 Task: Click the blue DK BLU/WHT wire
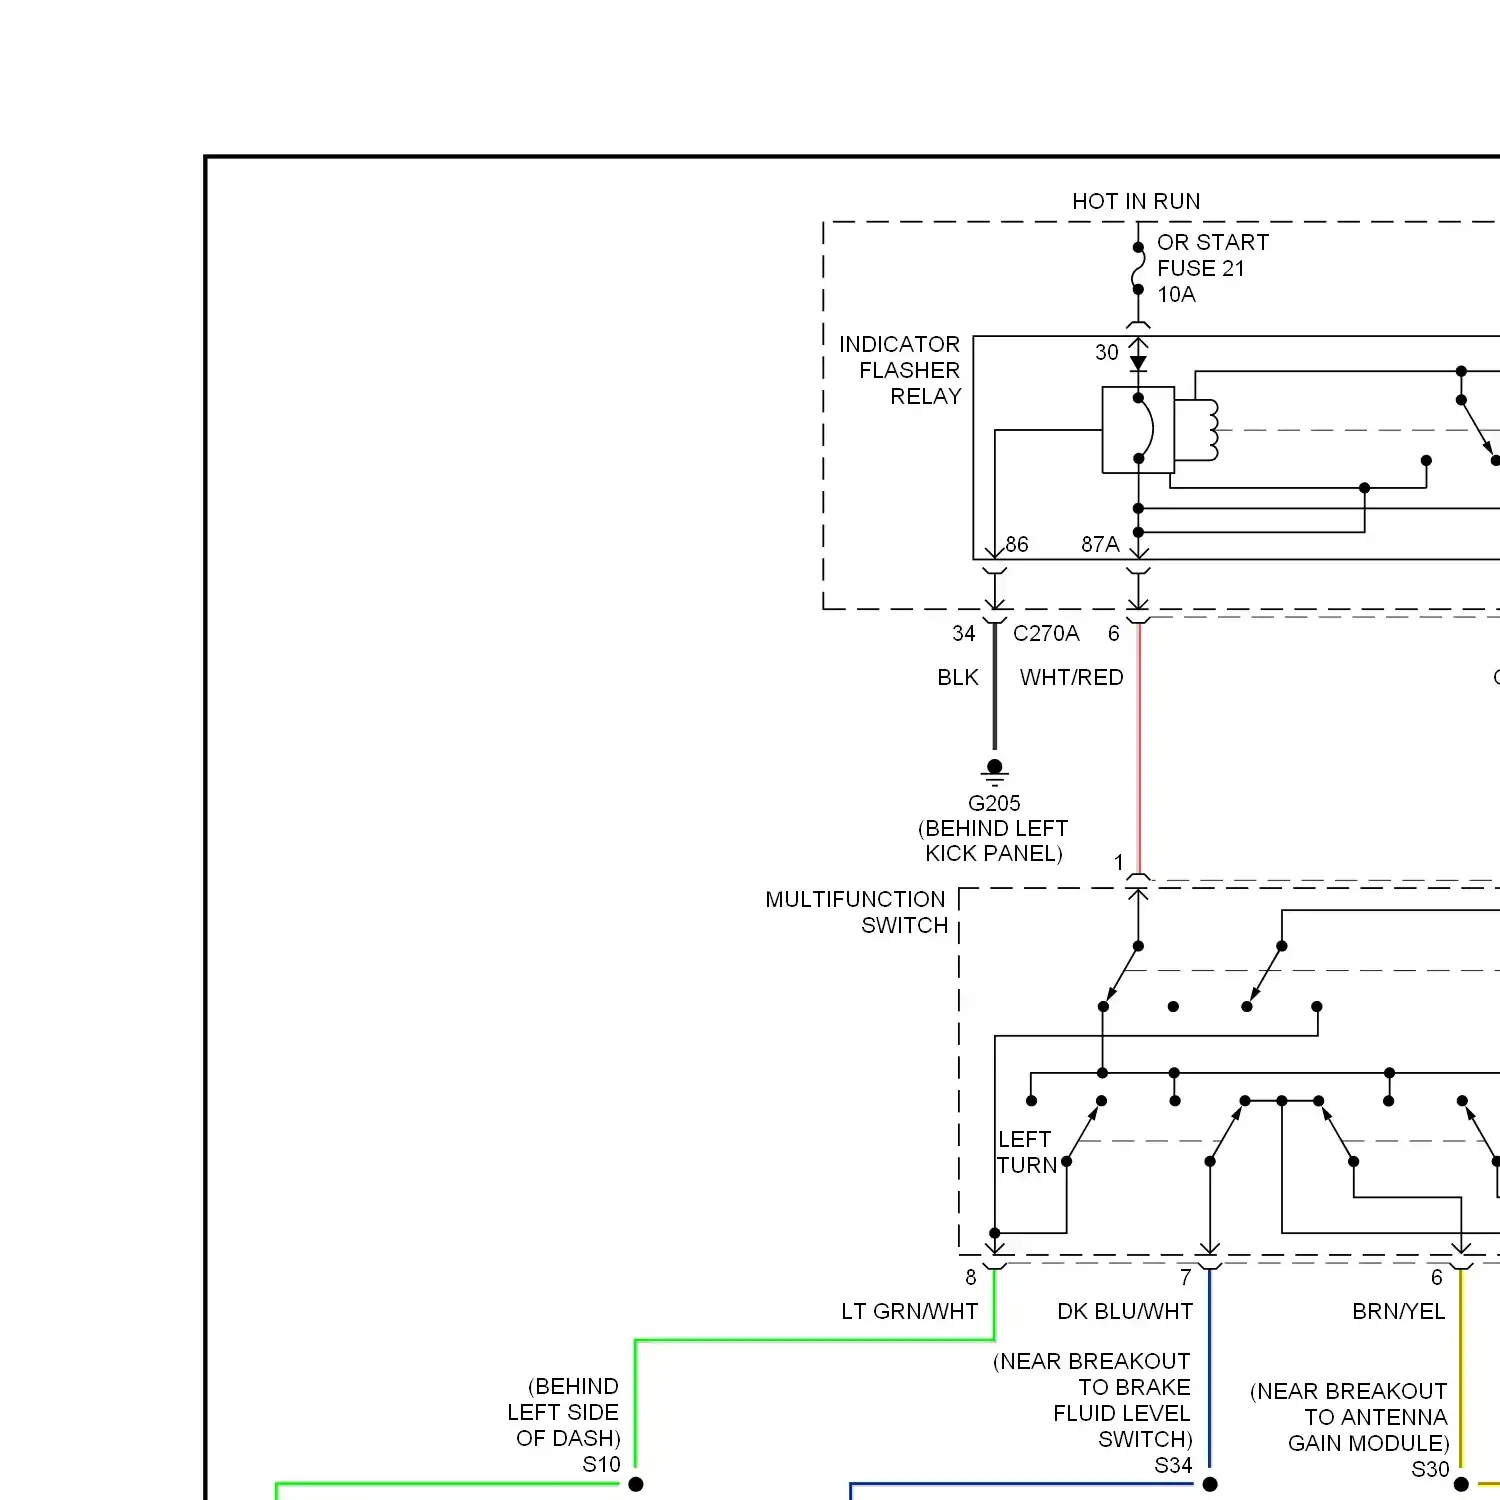(1210, 1370)
